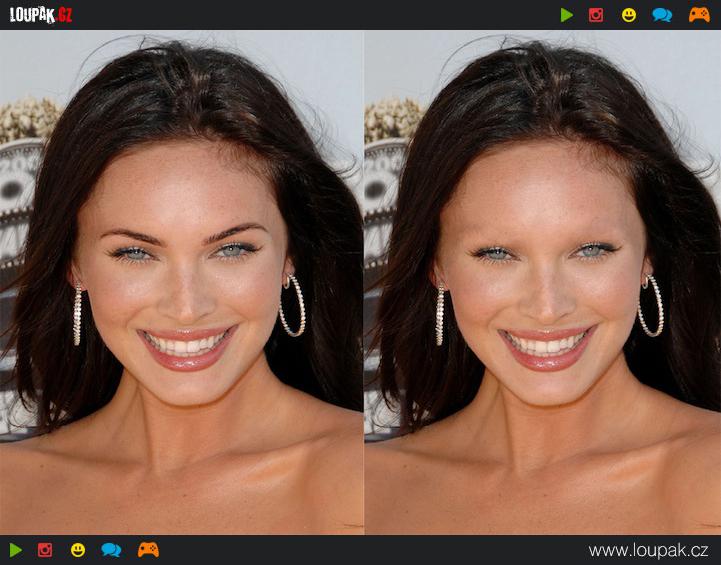Click the green play icon in top bar
Image resolution: width=721 pixels, height=565 pixels.
[x=567, y=15]
